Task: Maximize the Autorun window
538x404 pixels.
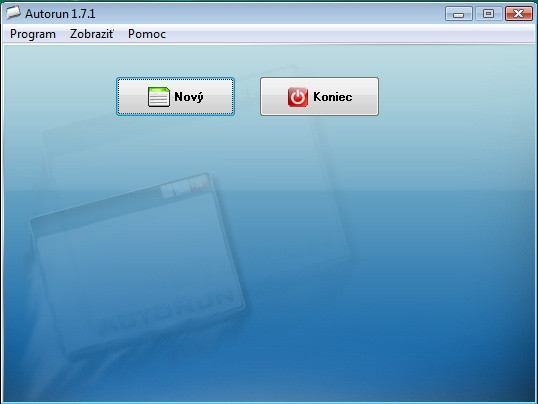Action: point(489,14)
